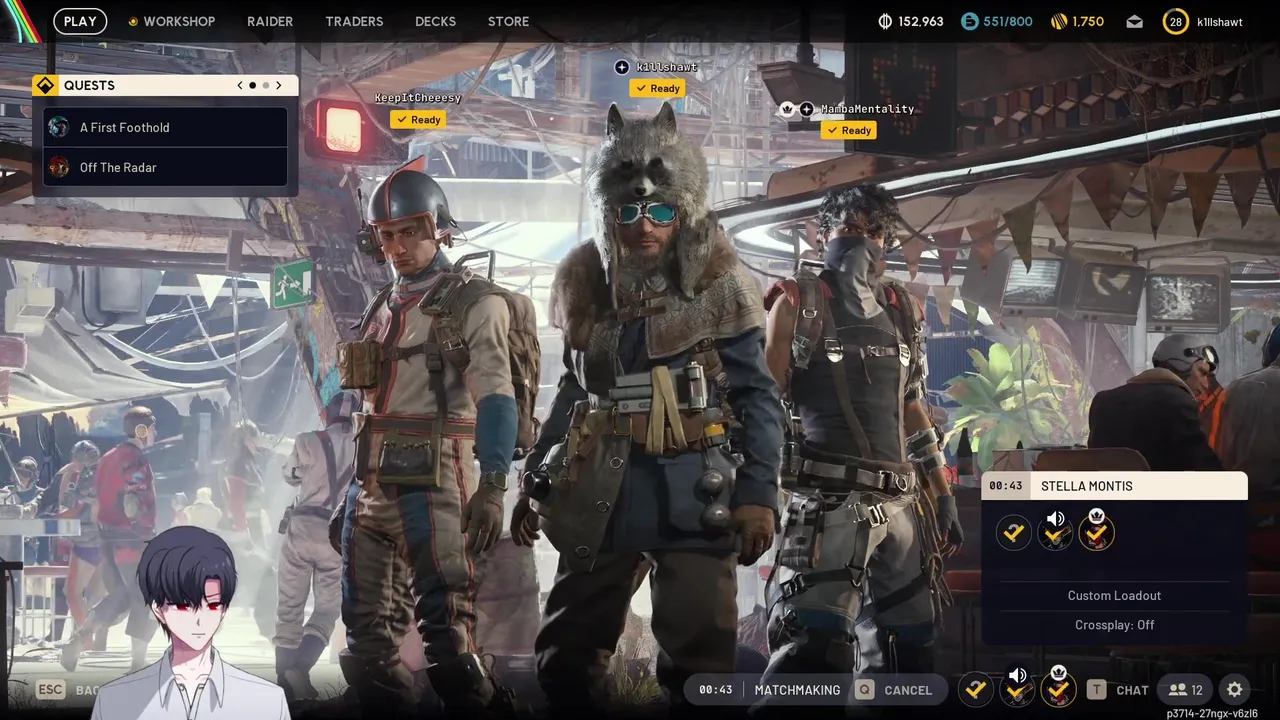1280x720 pixels.
Task: Click the QUESTS panel header
Action: pyautogui.click(x=165, y=85)
